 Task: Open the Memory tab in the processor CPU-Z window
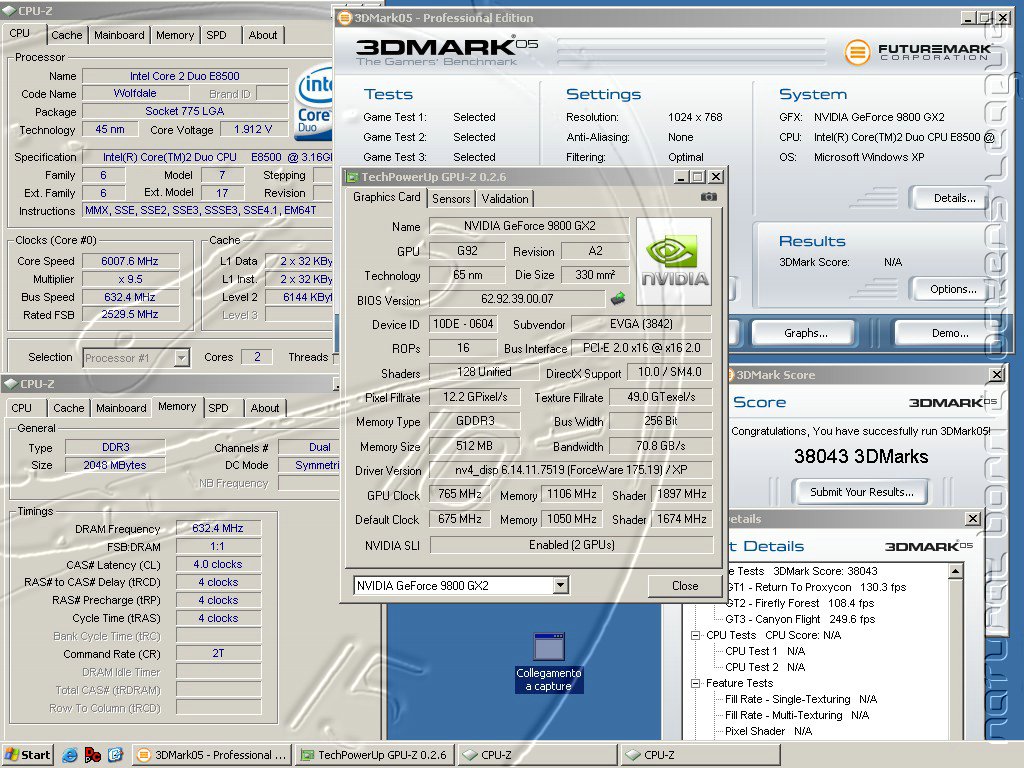click(x=174, y=35)
